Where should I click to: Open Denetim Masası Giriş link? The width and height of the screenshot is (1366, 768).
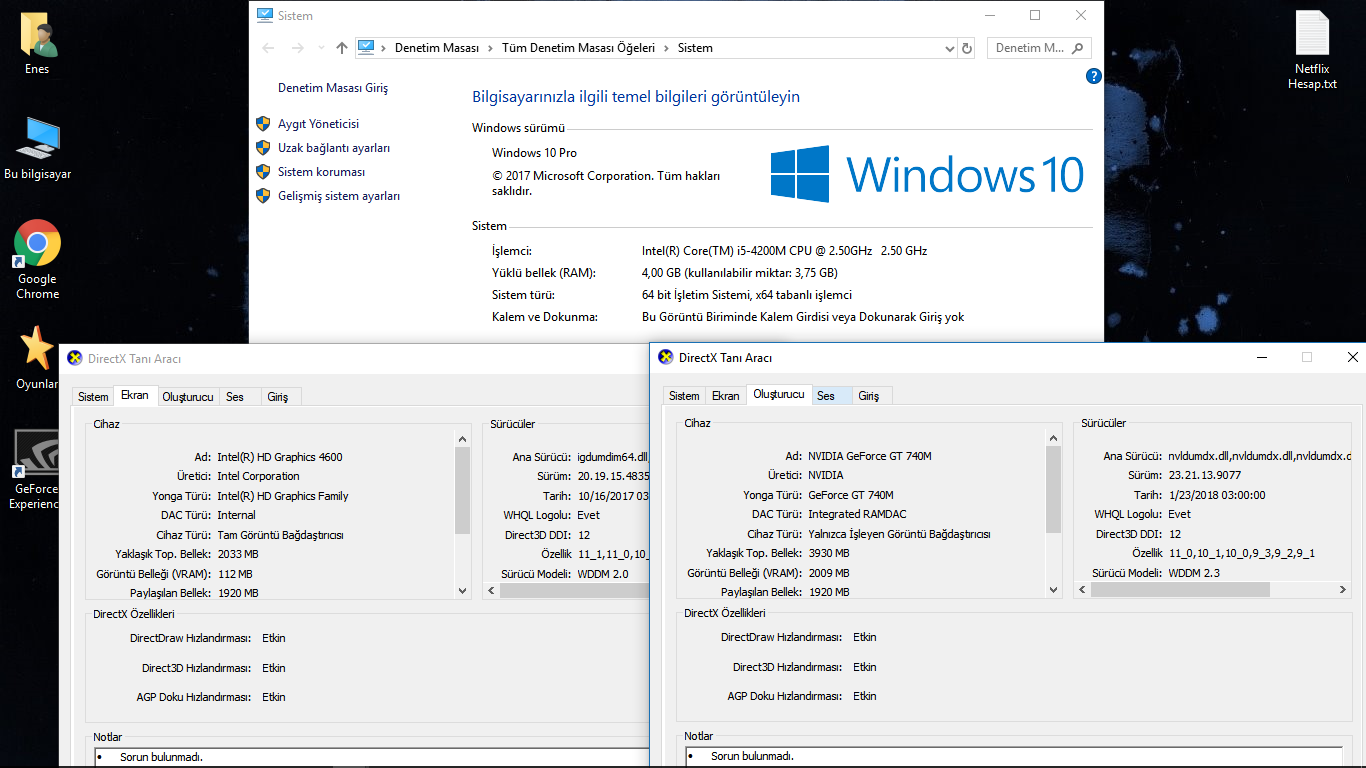click(333, 88)
